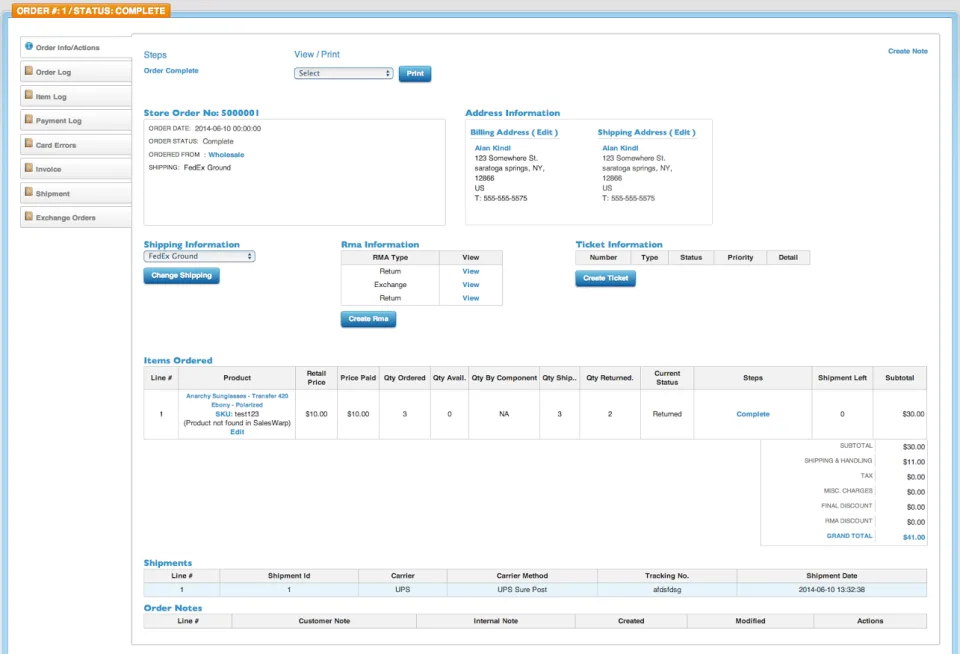
Task: Click the Returned current status cell
Action: point(667,414)
